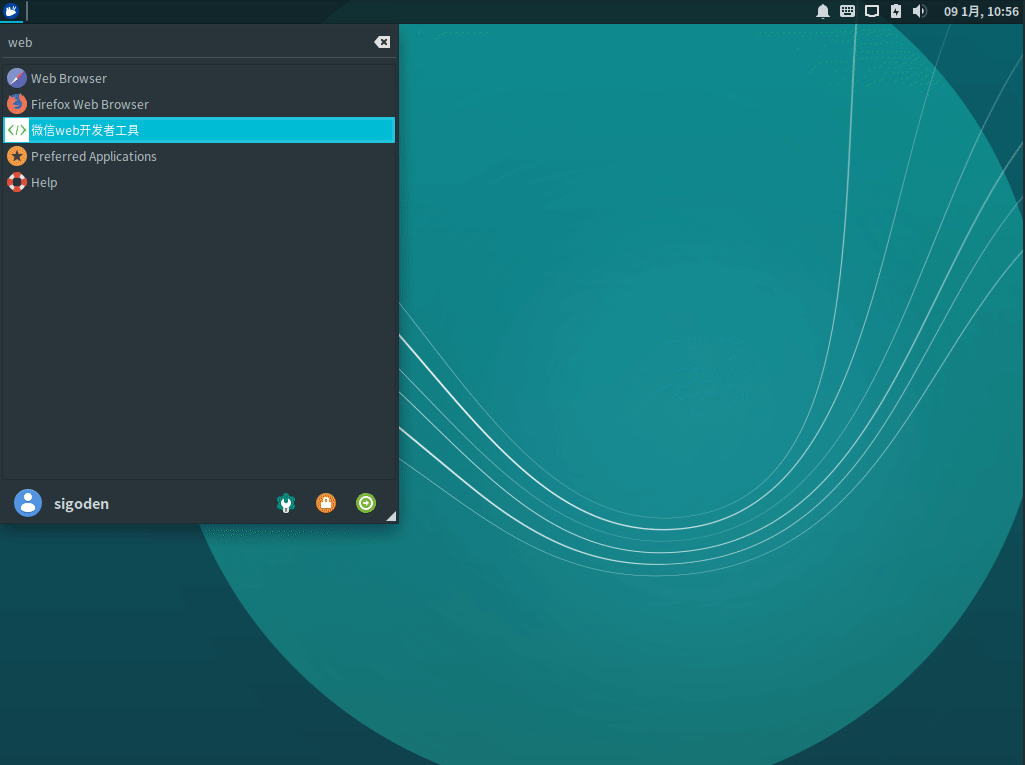Screen dimensions: 1025x765
Task: Click the WeChat devtools code icon
Action: (x=17, y=130)
